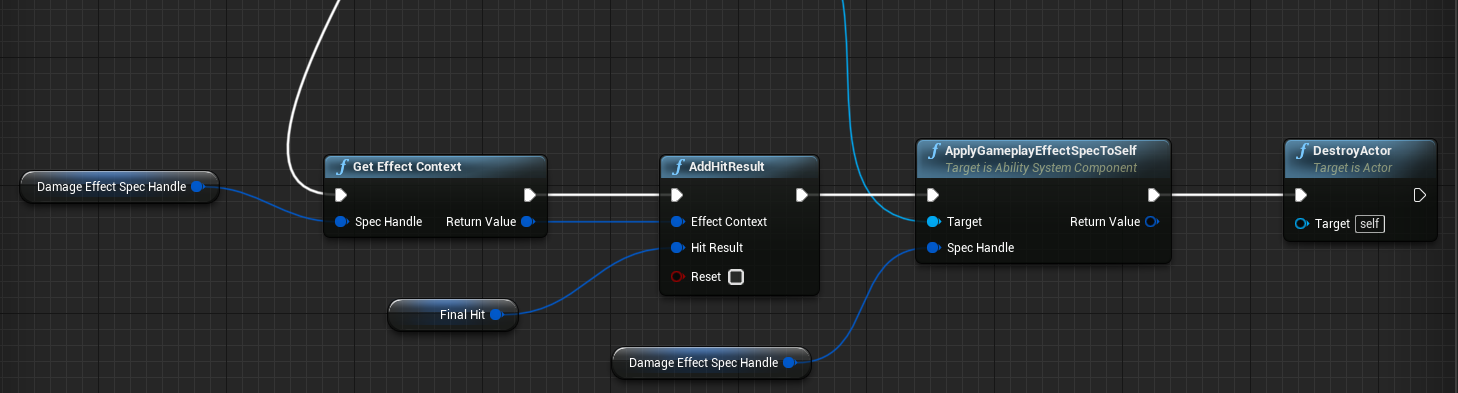The image size is (1458, 393).
Task: Click the AddHitResult input execution pin
Action: [x=677, y=195]
